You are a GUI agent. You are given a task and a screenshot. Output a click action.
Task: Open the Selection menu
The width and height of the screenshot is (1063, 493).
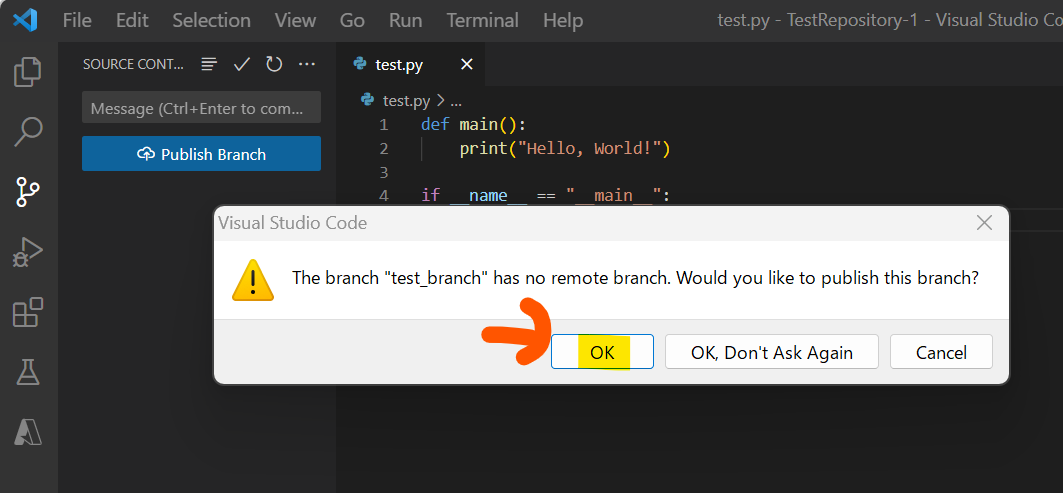212,20
